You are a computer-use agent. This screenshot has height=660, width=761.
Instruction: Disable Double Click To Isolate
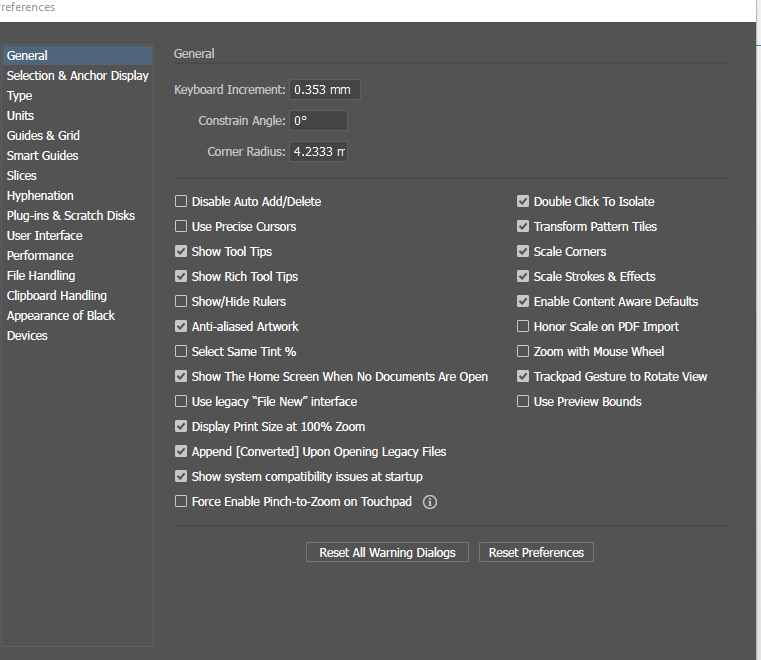523,201
